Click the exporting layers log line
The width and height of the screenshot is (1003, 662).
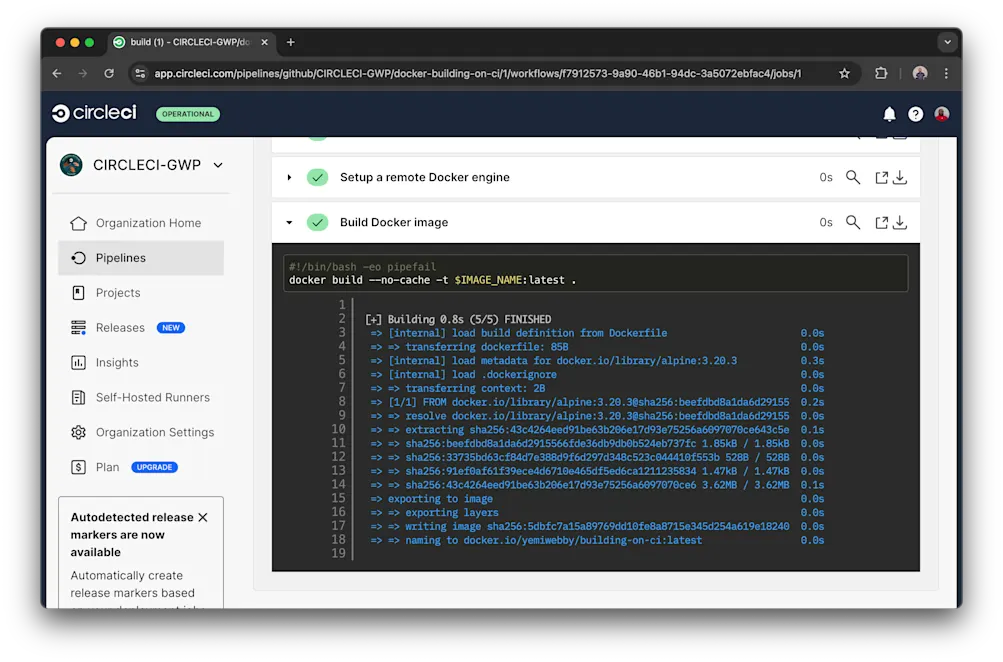coord(434,512)
